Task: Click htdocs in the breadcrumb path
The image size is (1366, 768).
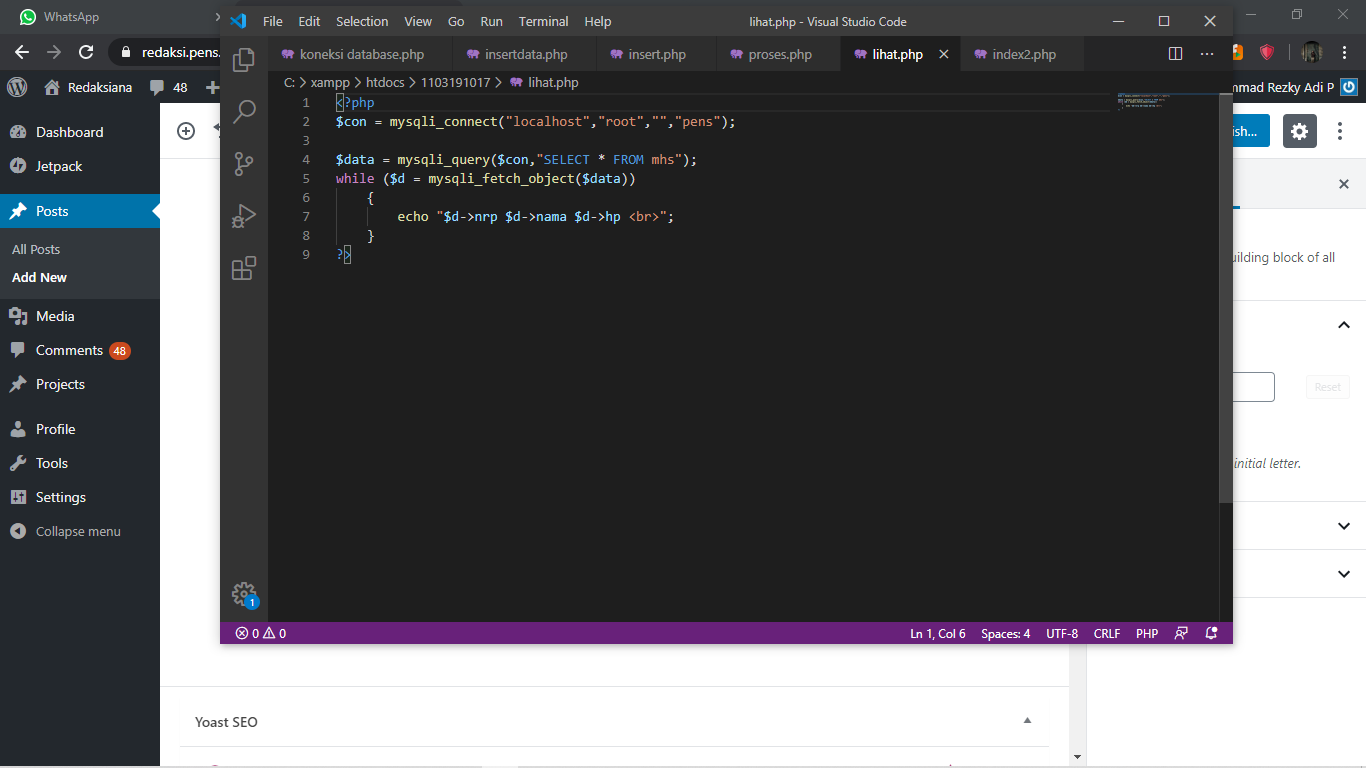Action: [385, 82]
